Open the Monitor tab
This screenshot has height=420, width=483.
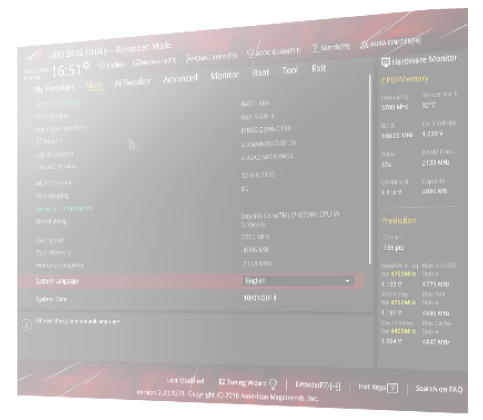[x=225, y=75]
